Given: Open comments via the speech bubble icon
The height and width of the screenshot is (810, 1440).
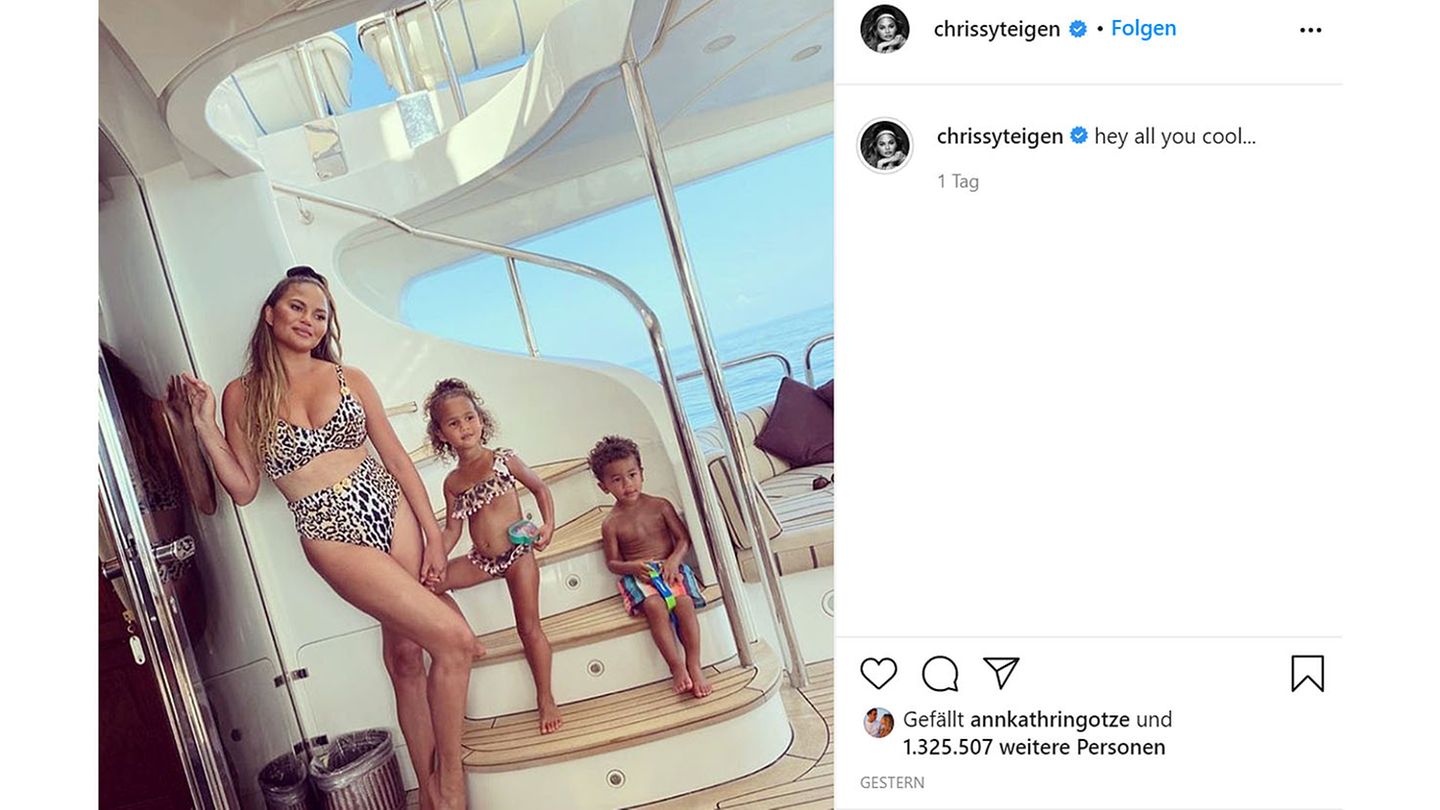Looking at the screenshot, I should tap(940, 673).
